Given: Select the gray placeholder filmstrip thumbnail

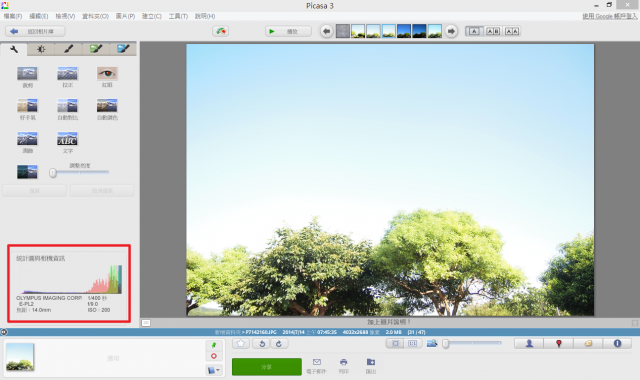Looking at the screenshot, I should pyautogui.click(x=342, y=31).
